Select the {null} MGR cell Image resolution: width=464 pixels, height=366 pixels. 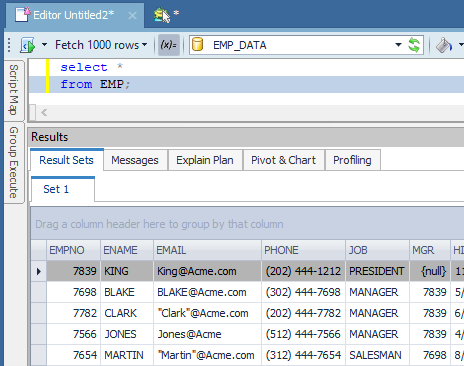[430, 271]
